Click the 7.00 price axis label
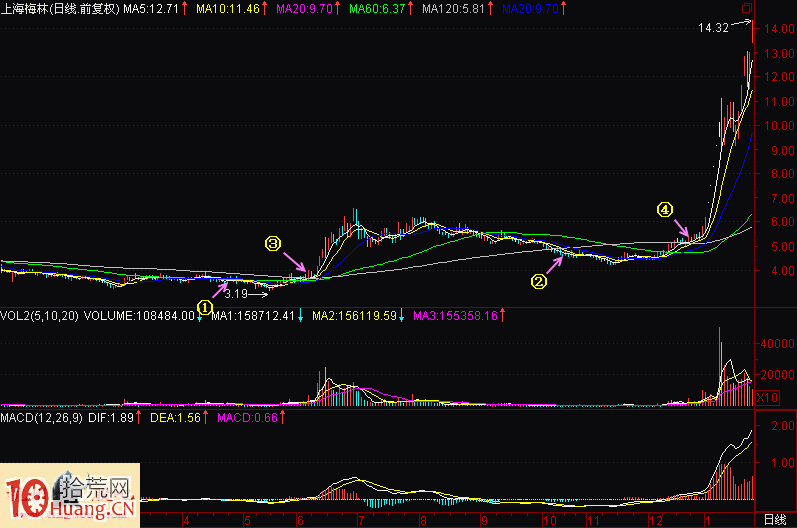 tap(783, 199)
